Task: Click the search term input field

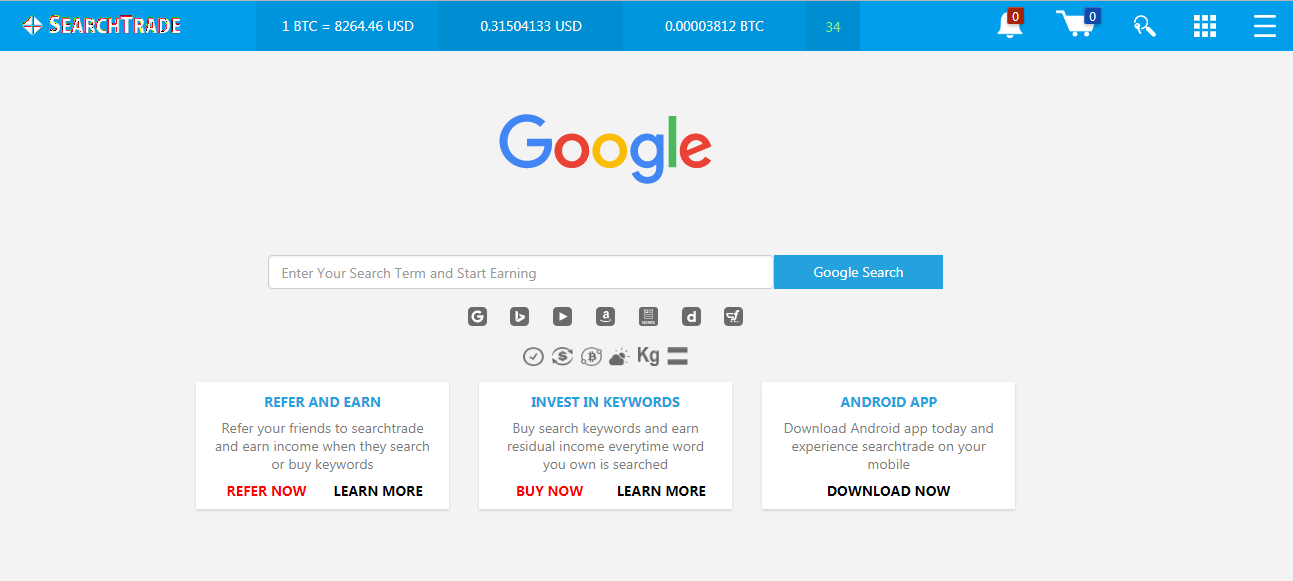Action: pos(521,272)
